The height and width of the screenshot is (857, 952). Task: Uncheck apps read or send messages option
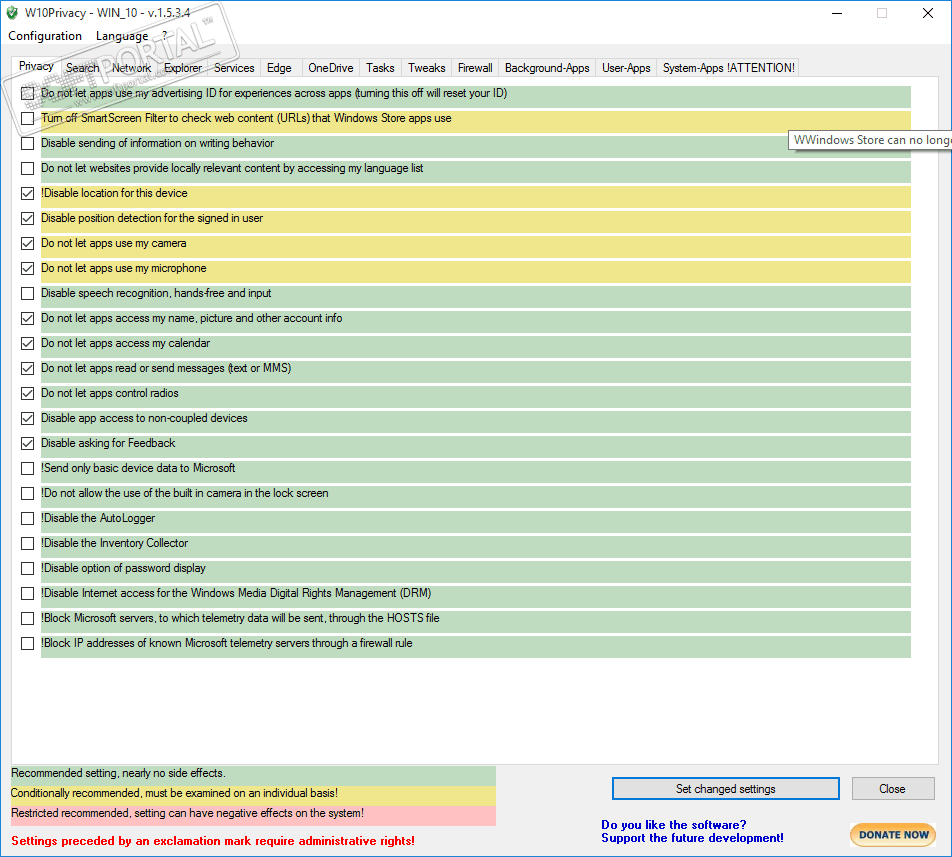click(x=27, y=368)
